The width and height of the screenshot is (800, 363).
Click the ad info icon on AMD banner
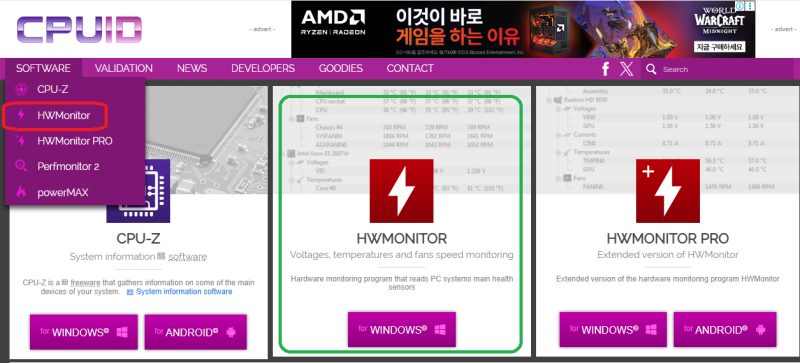point(740,6)
